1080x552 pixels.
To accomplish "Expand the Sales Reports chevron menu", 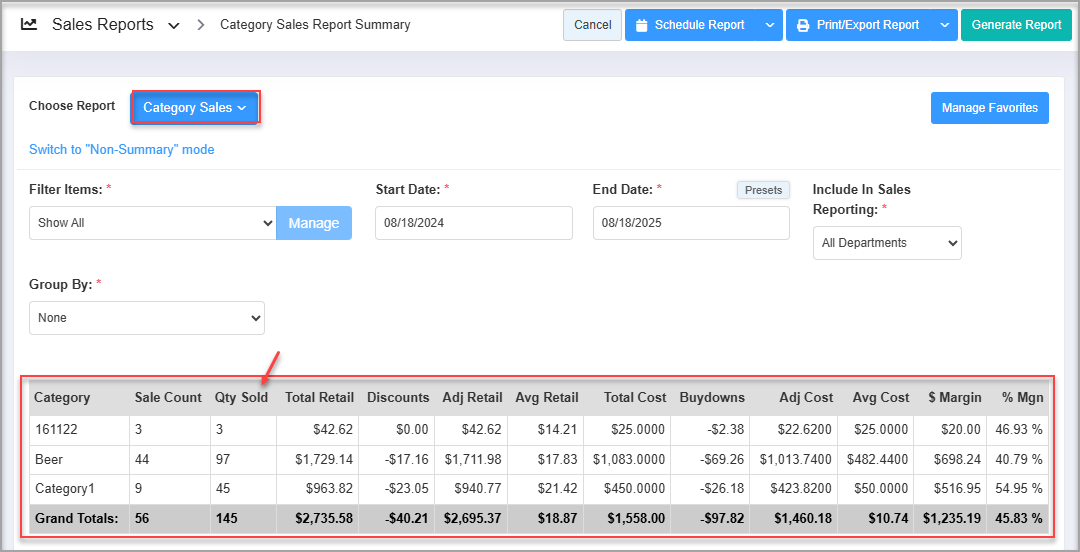I will [174, 25].
